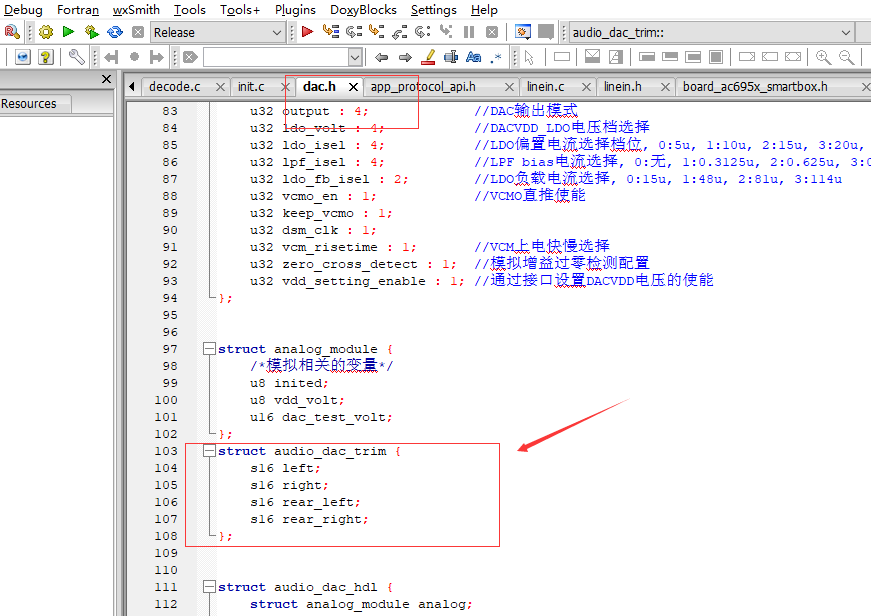Click the Highlight pencil icon
Viewport: 871px width, 616px height.
click(428, 57)
